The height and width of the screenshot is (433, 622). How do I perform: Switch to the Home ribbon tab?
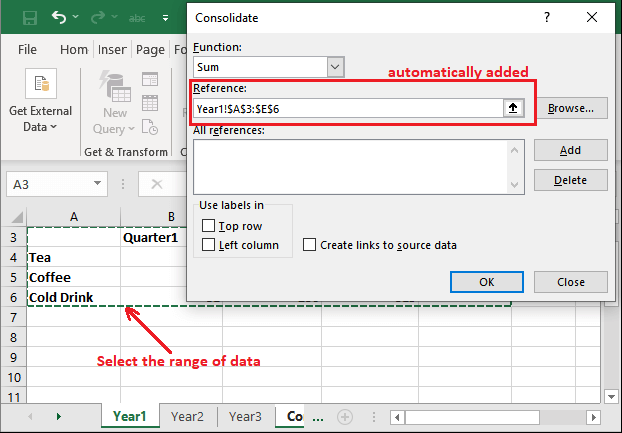tap(74, 50)
